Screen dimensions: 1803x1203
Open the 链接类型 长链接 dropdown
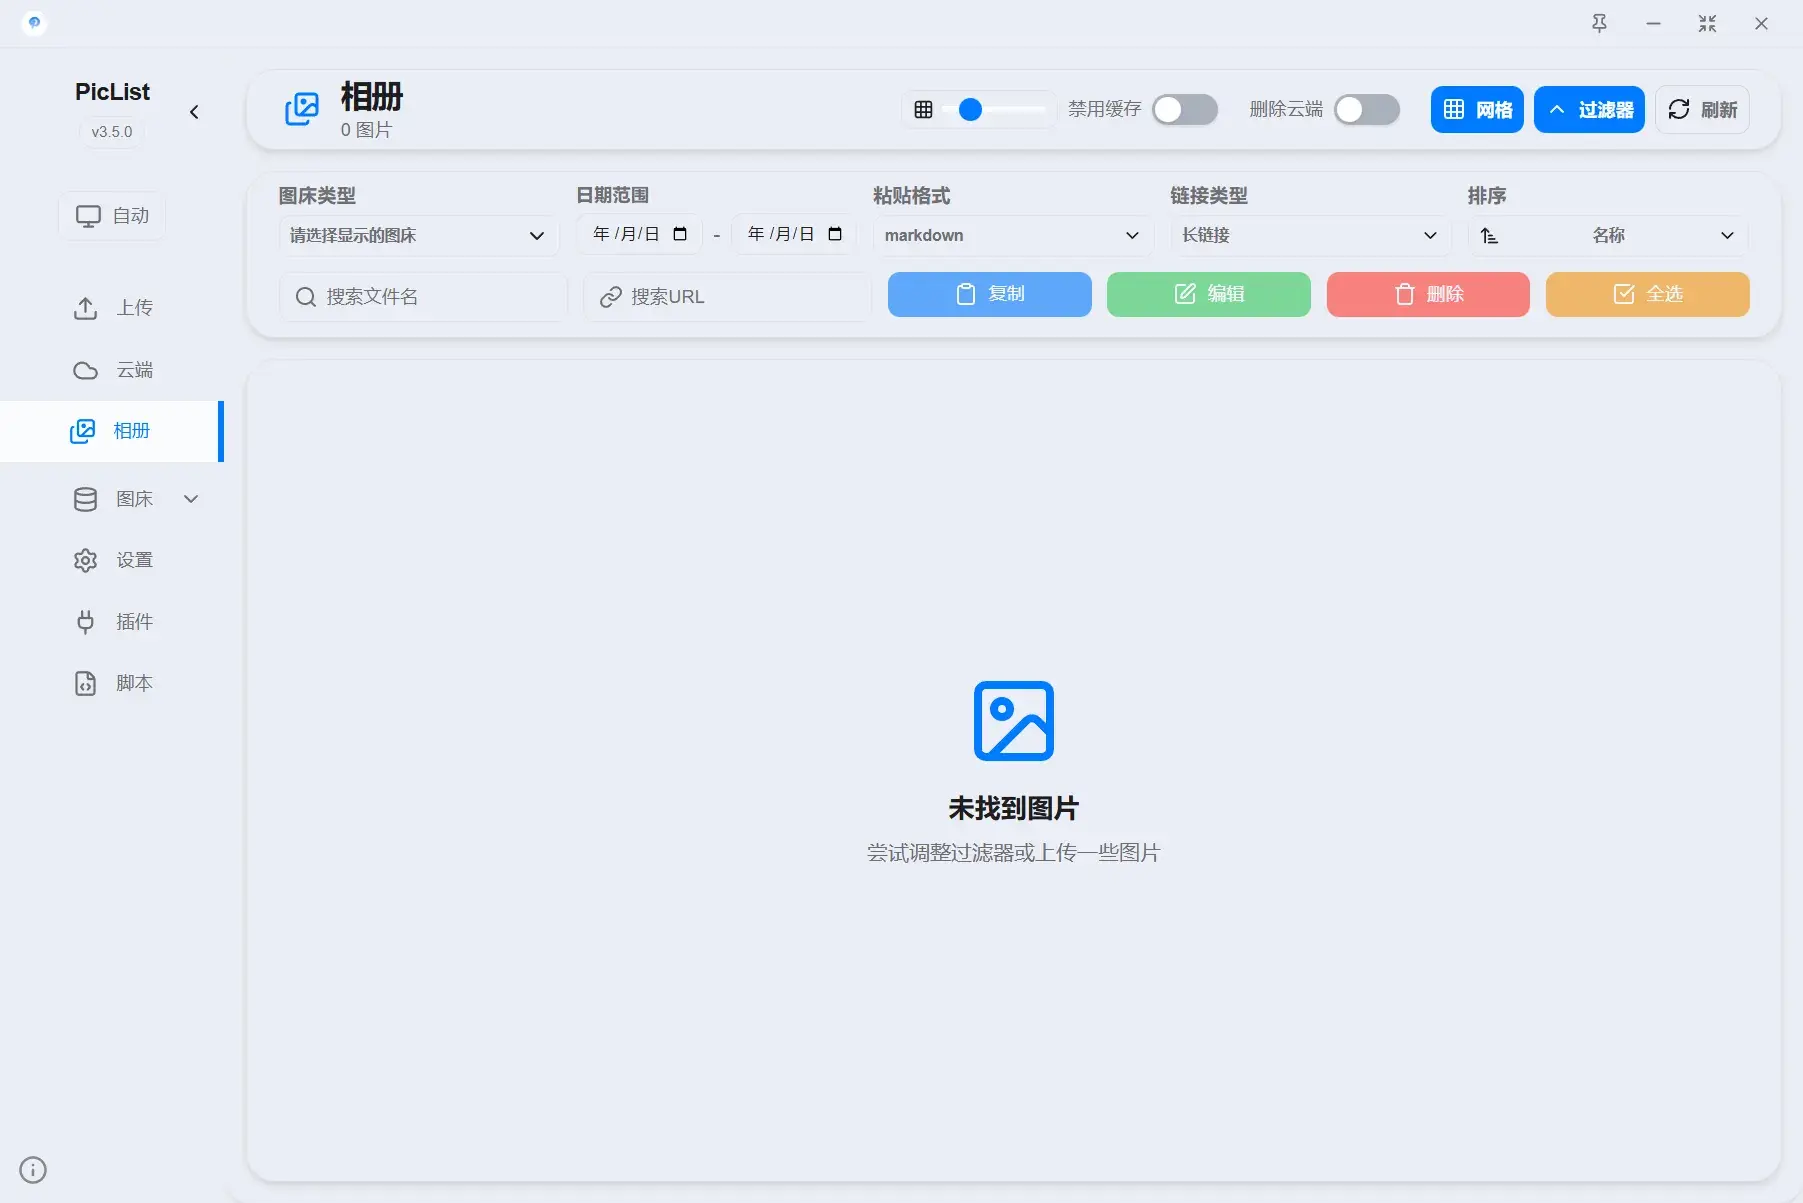click(1310, 236)
